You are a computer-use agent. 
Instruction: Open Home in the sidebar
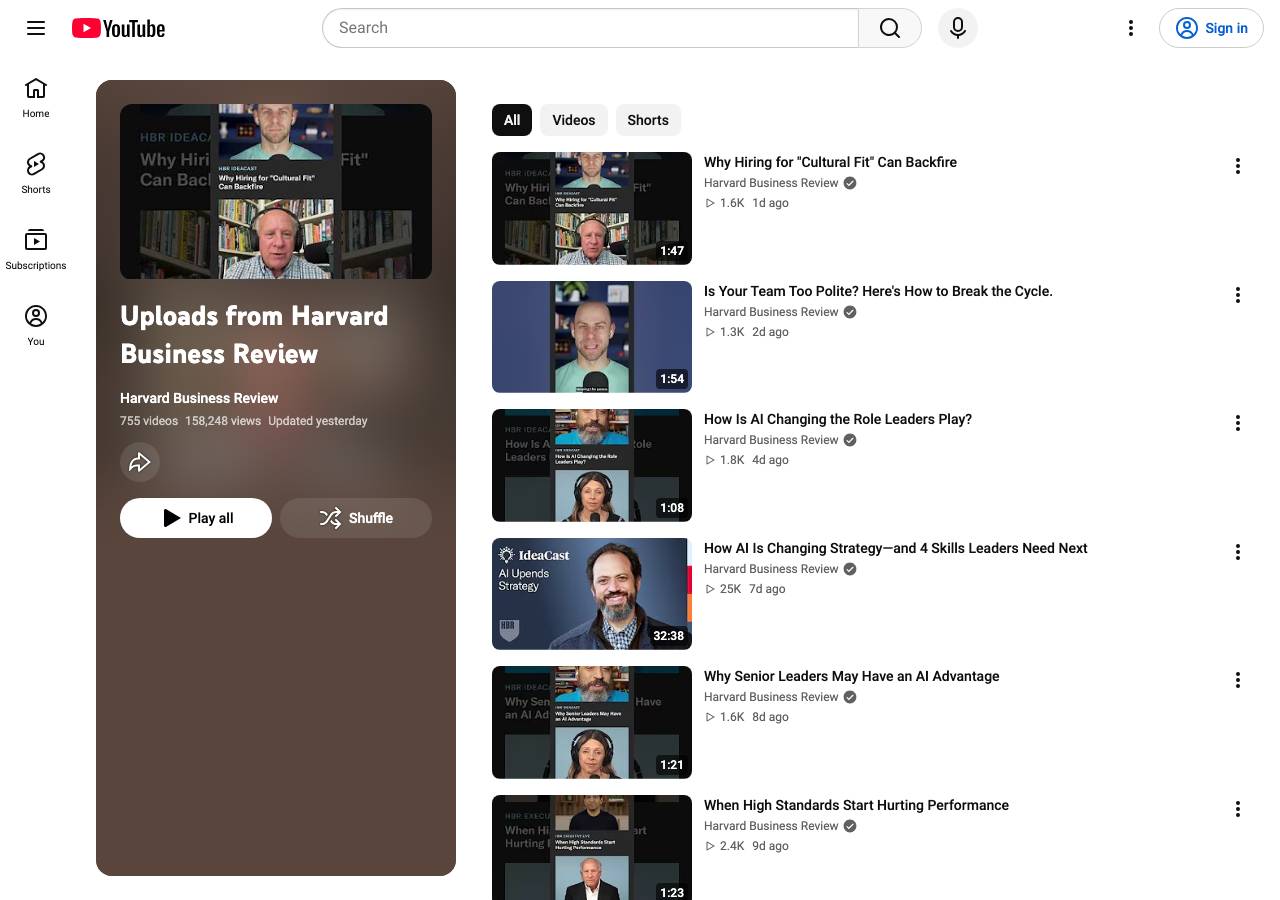pos(36,98)
